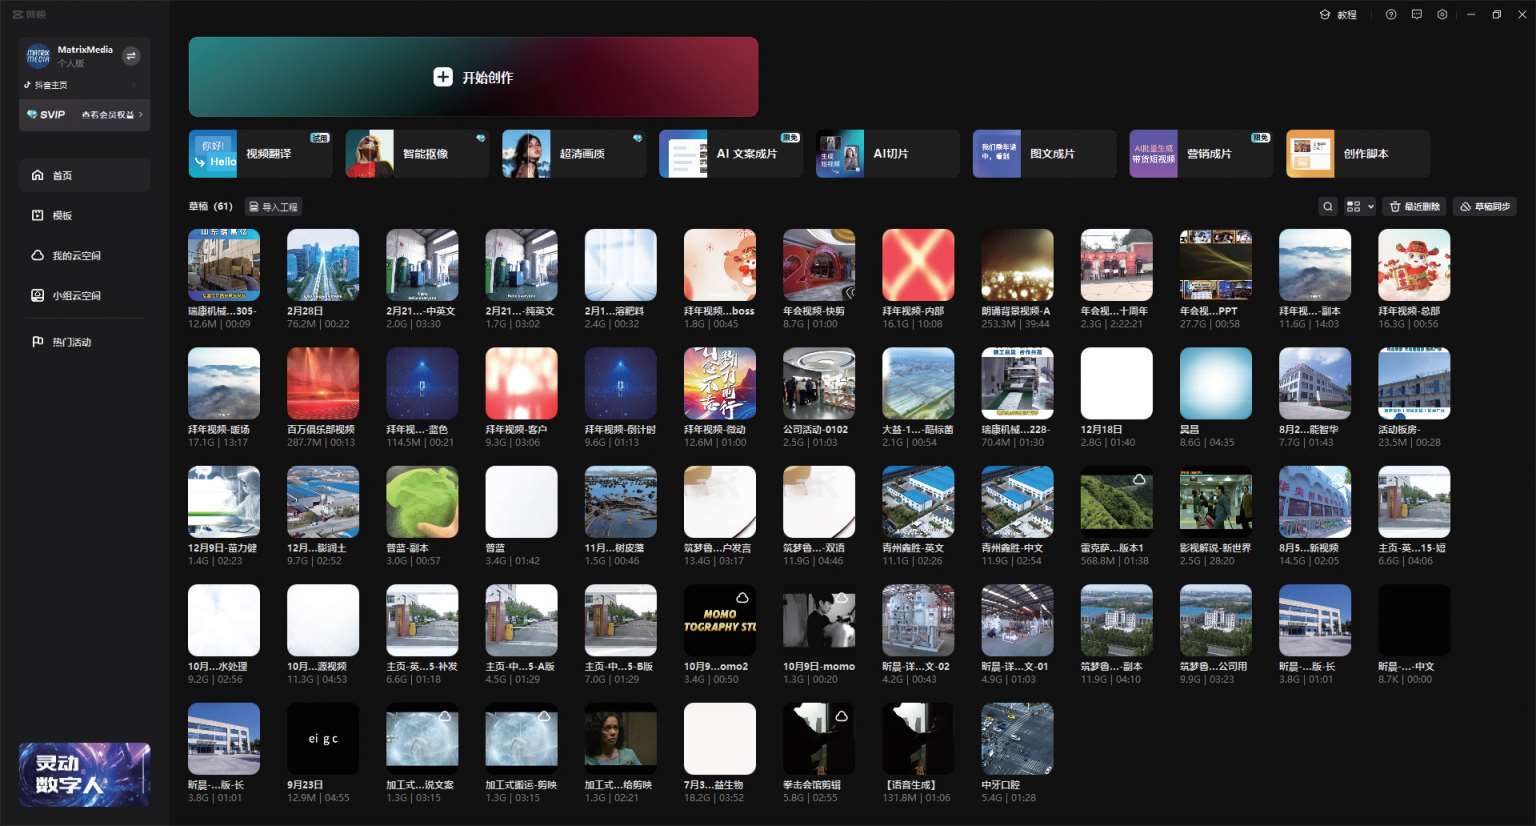Open 我的云空间 in the sidebar

76,256
